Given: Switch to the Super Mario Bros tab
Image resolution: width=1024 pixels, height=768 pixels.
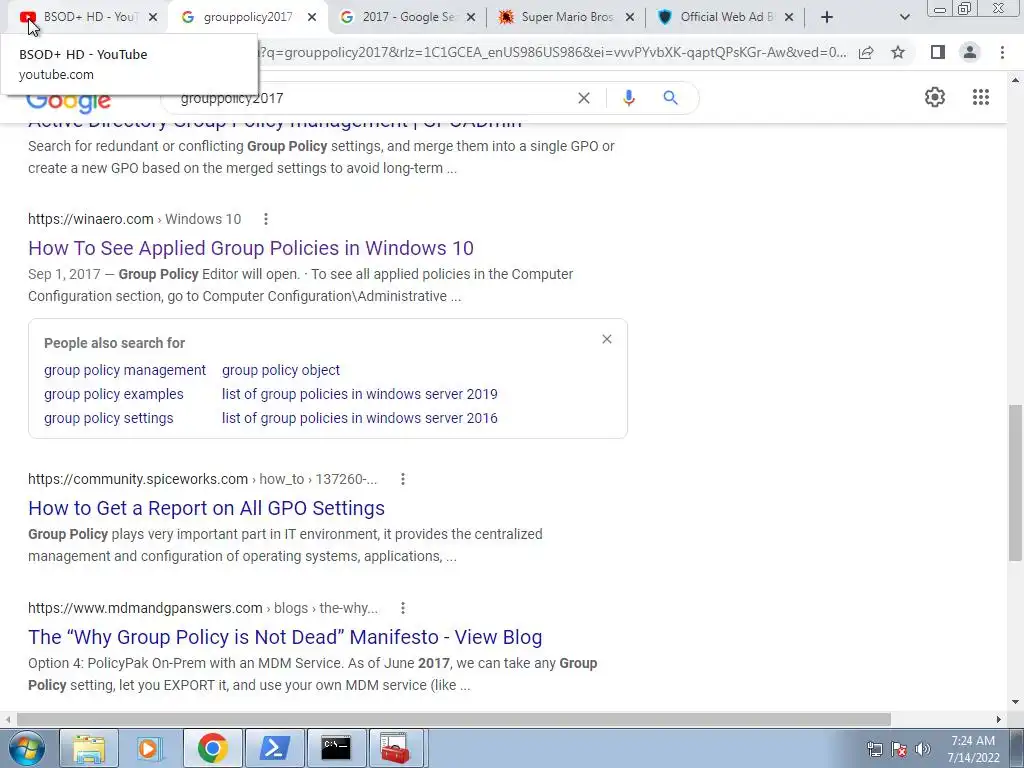Looking at the screenshot, I should tap(567, 18).
